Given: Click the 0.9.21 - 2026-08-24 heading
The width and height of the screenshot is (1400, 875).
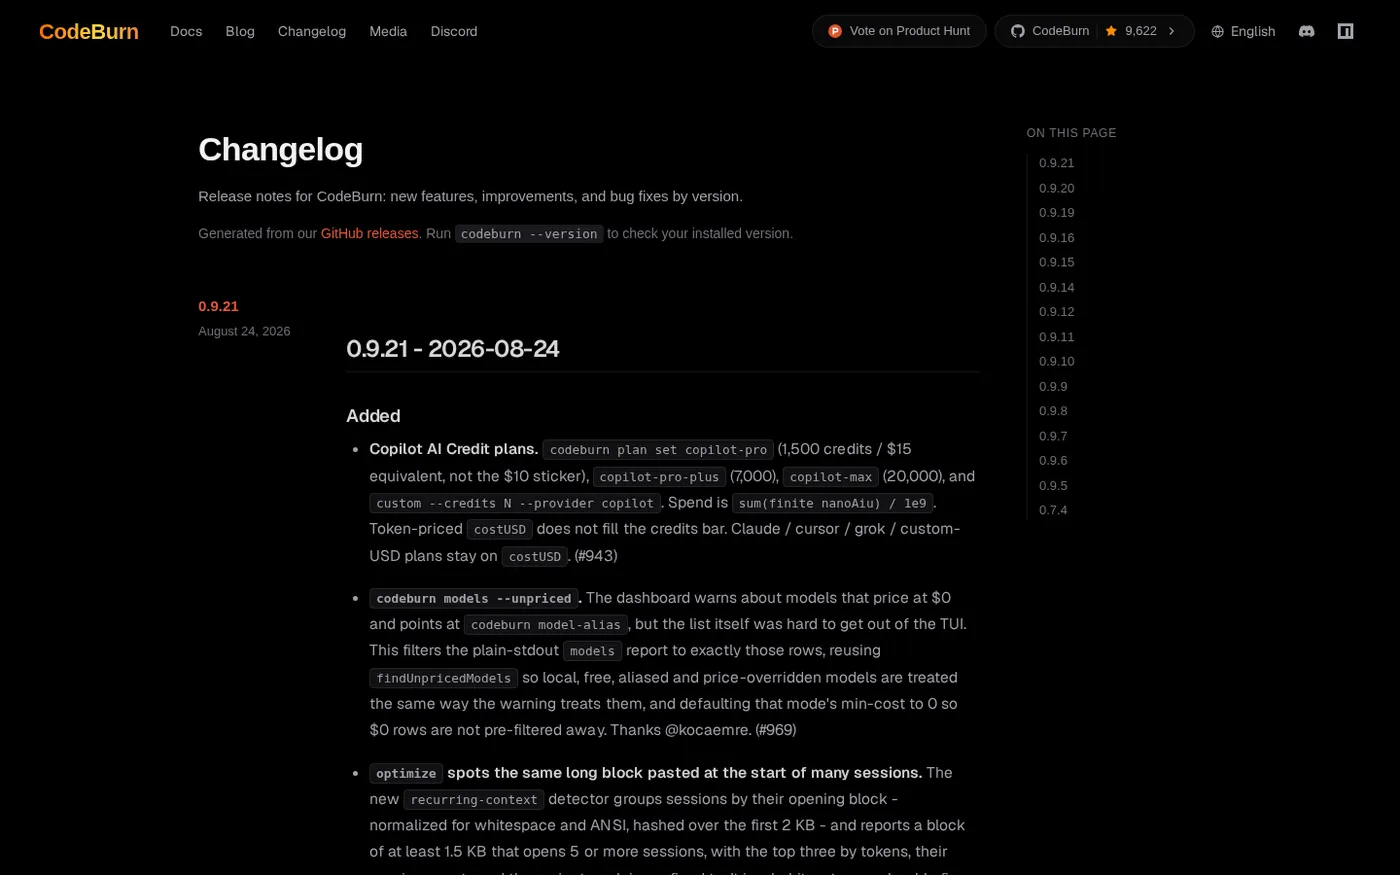Looking at the screenshot, I should (452, 349).
